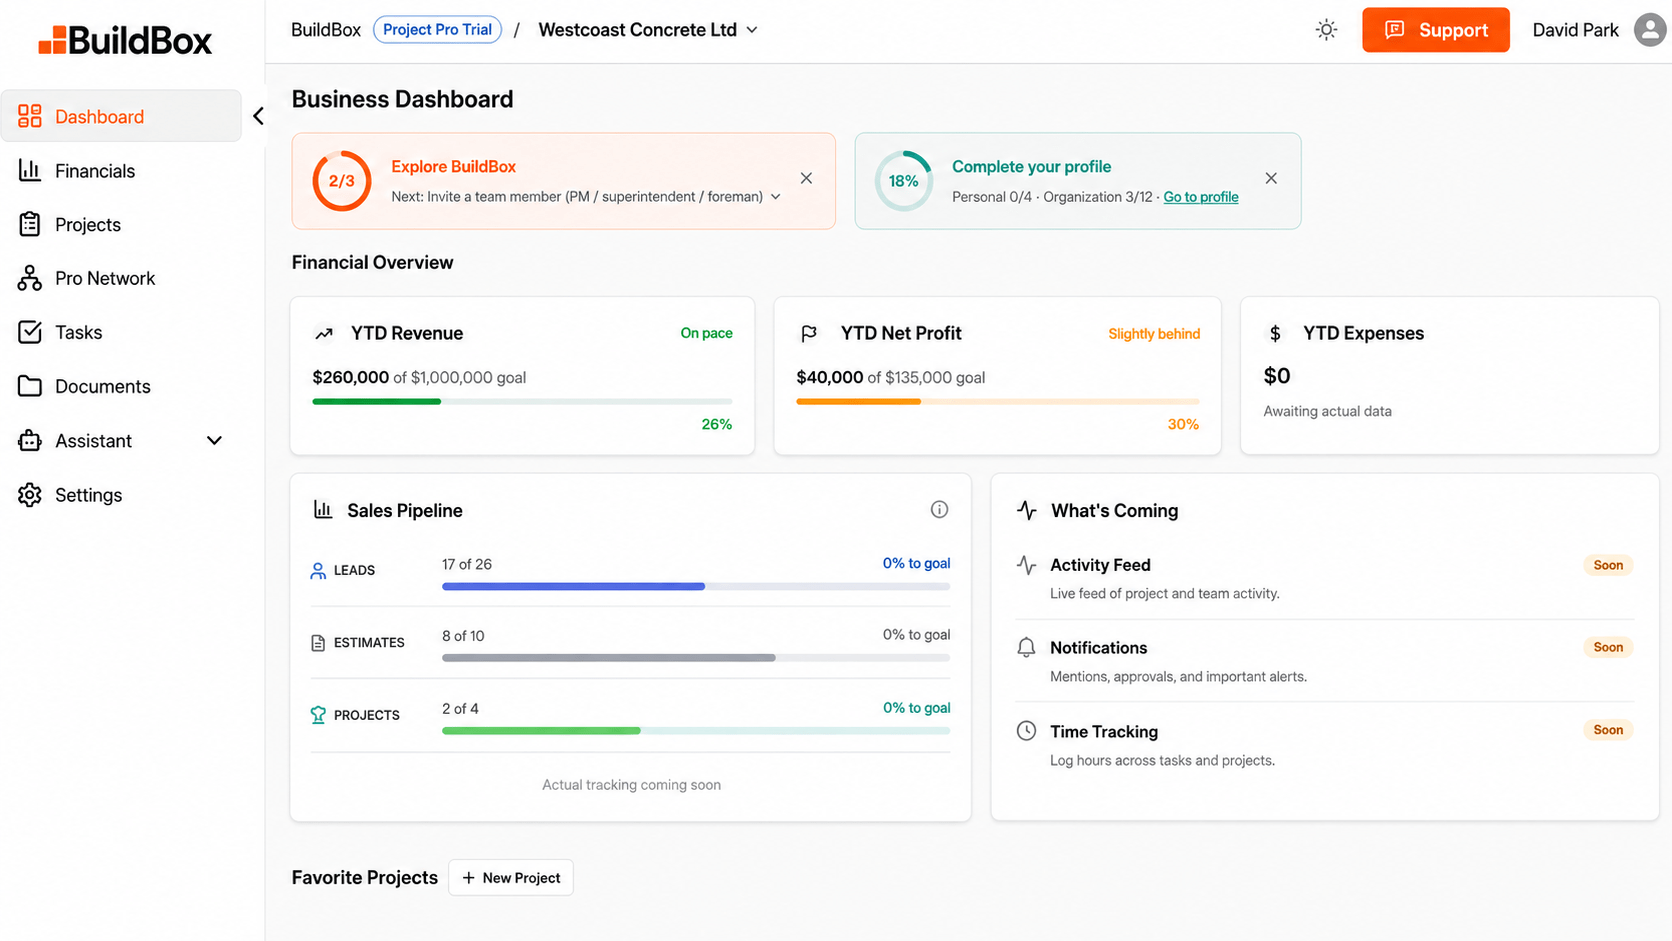
Task: Click the Dashboard grid icon in sidebar
Action: pyautogui.click(x=30, y=116)
